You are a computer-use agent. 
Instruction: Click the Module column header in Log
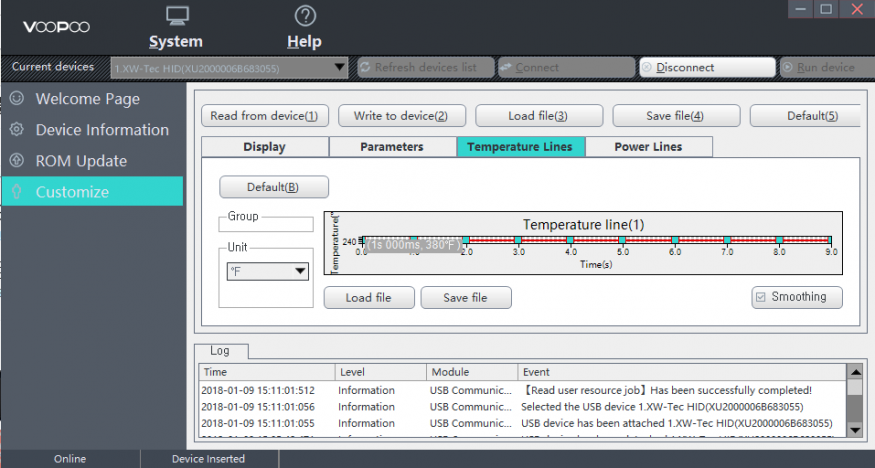[473, 372]
